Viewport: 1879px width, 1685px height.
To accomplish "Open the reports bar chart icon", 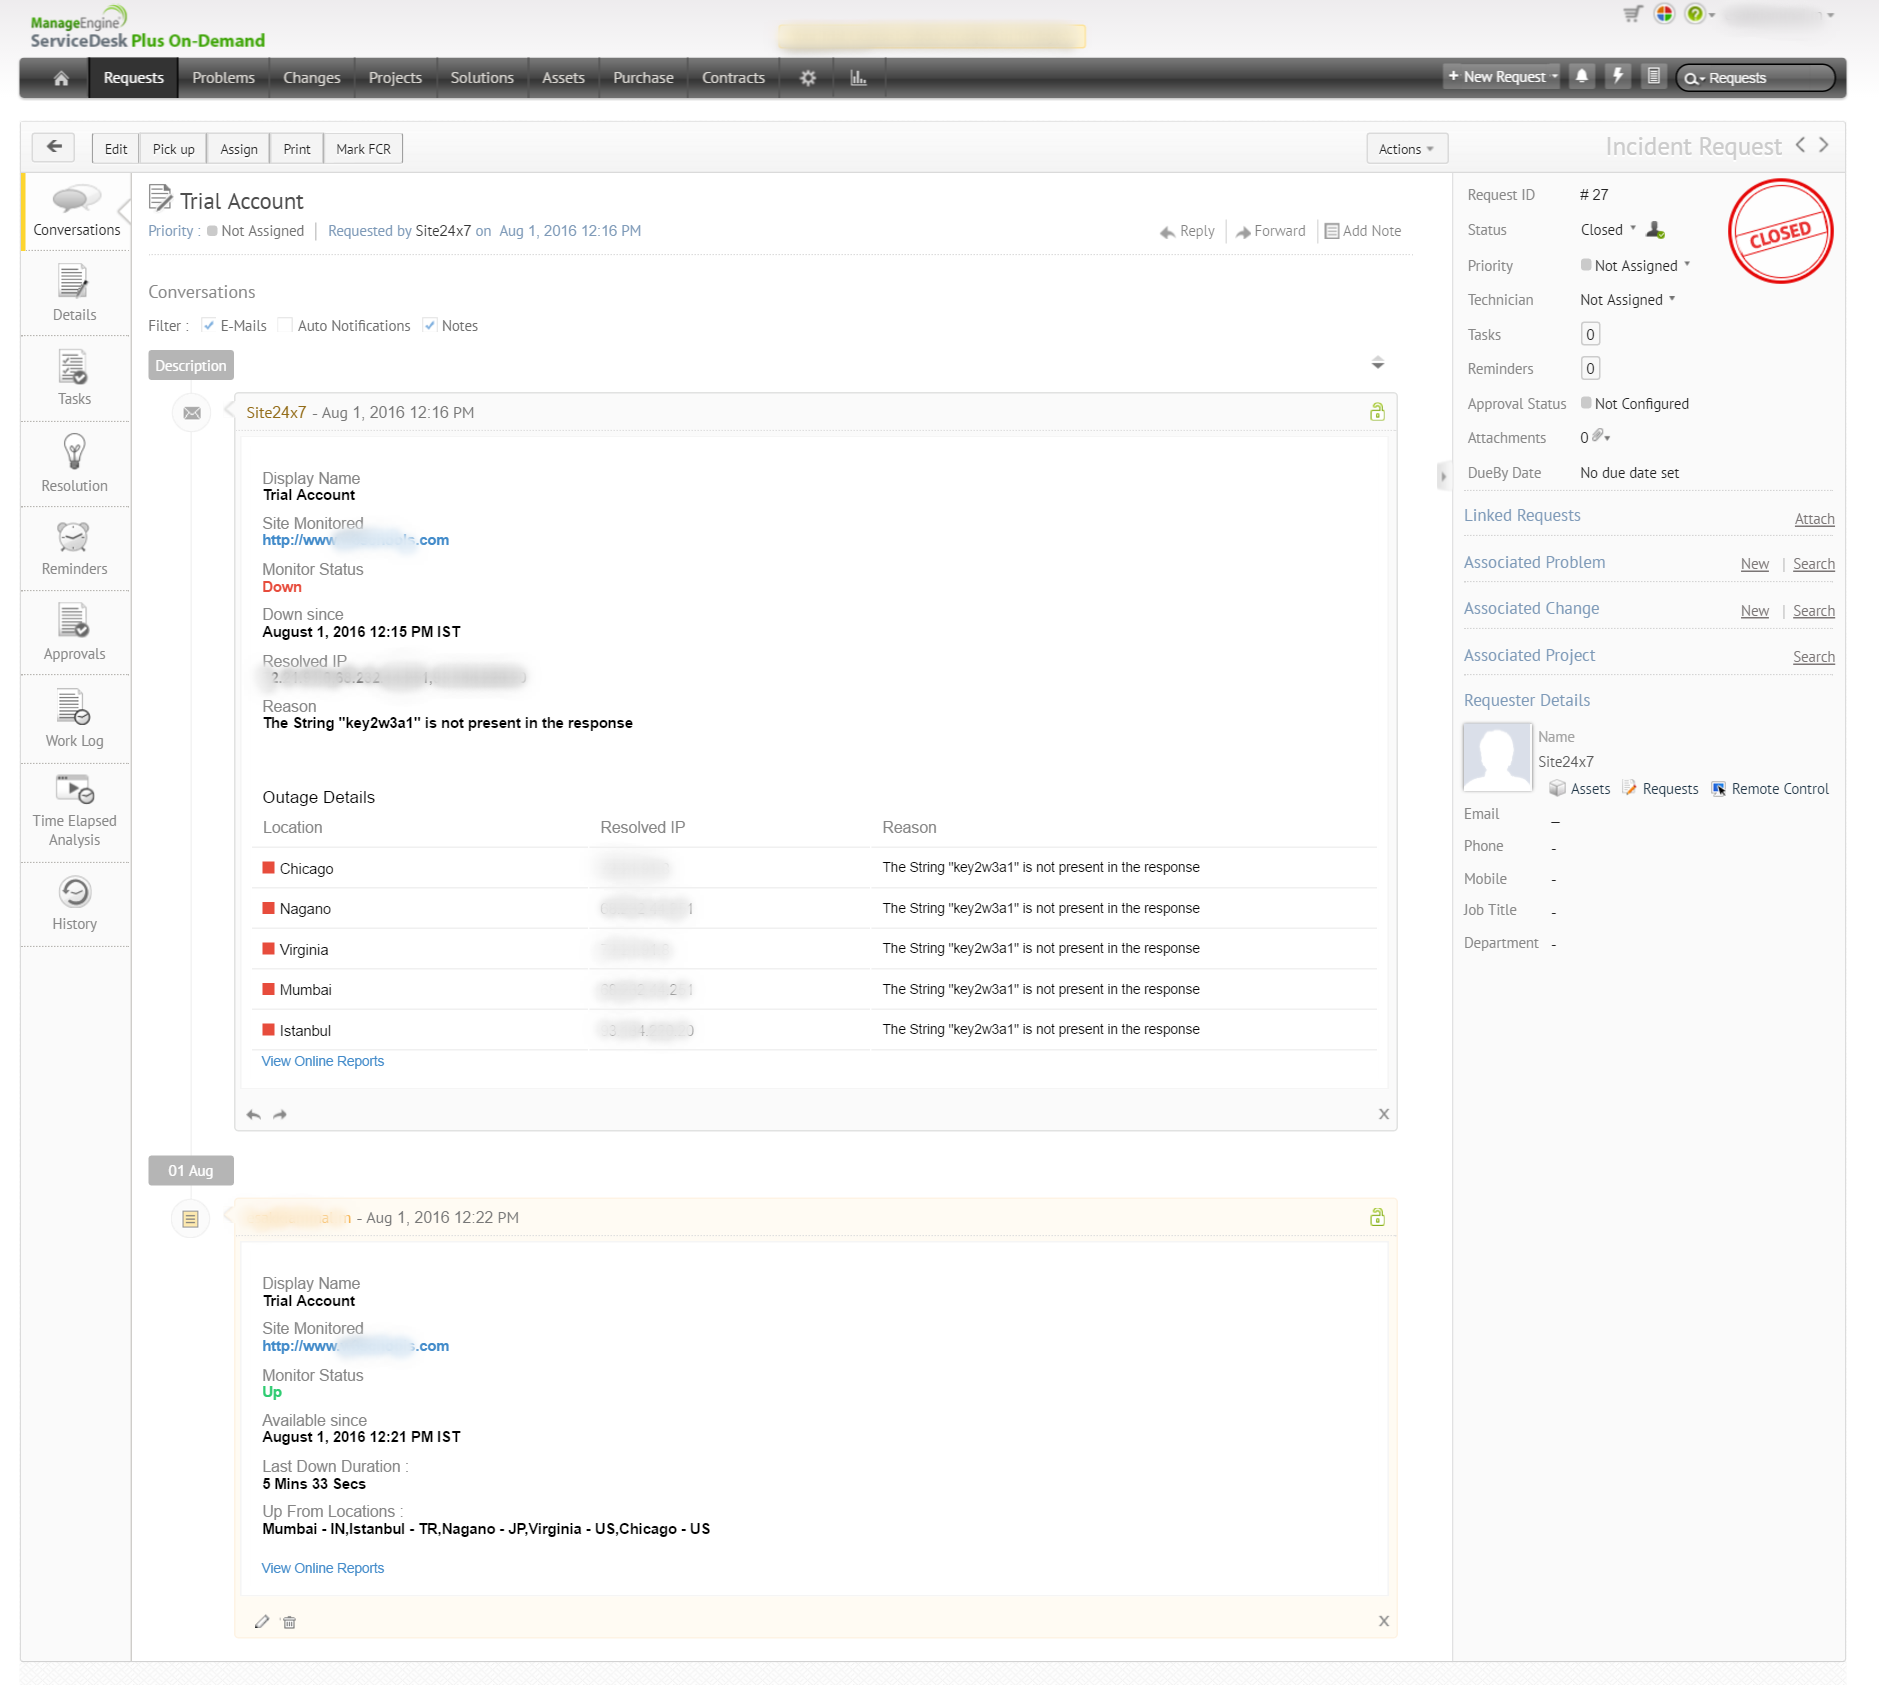I will 858,78.
